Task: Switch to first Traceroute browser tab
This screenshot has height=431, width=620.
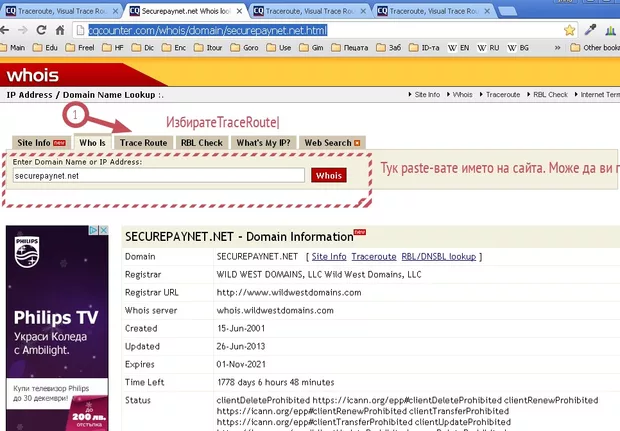Action: pyautogui.click(x=61, y=11)
